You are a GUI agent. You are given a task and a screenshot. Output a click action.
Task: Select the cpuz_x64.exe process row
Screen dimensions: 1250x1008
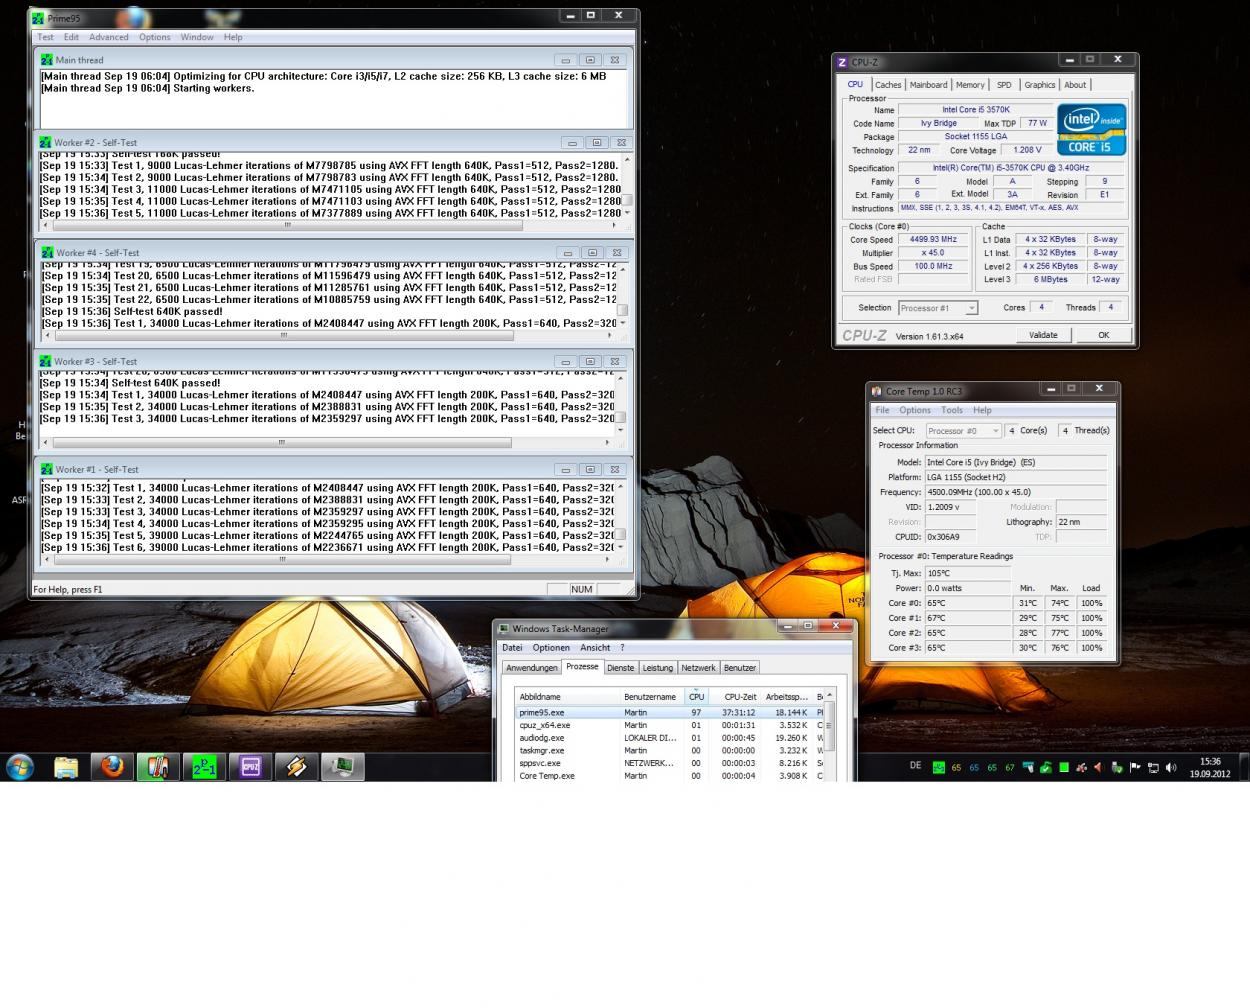668,725
